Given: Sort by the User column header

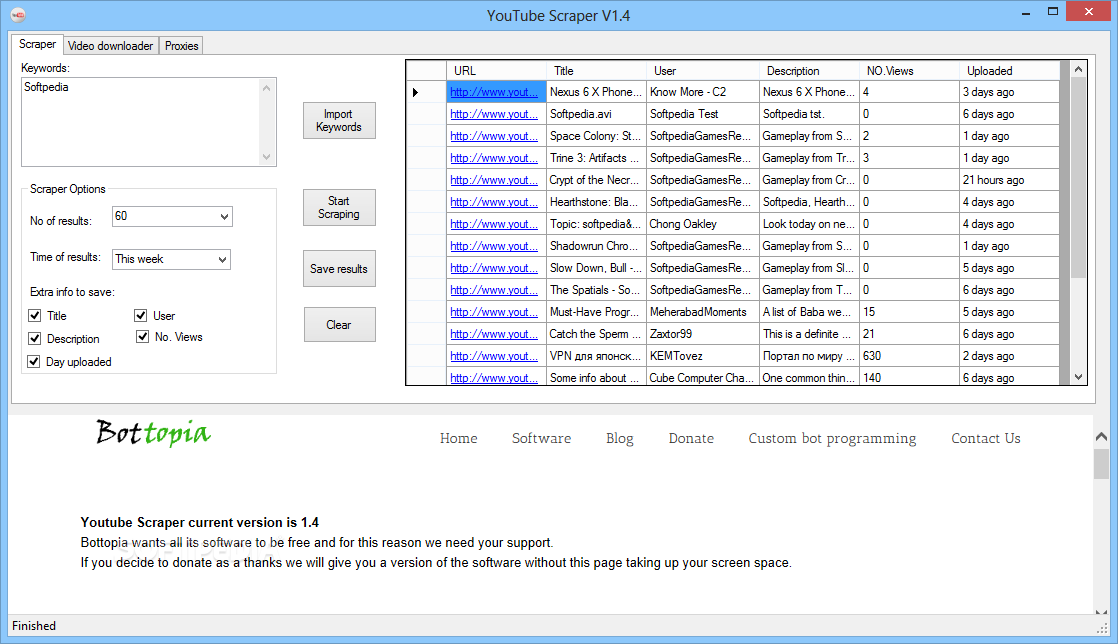Looking at the screenshot, I should 703,71.
